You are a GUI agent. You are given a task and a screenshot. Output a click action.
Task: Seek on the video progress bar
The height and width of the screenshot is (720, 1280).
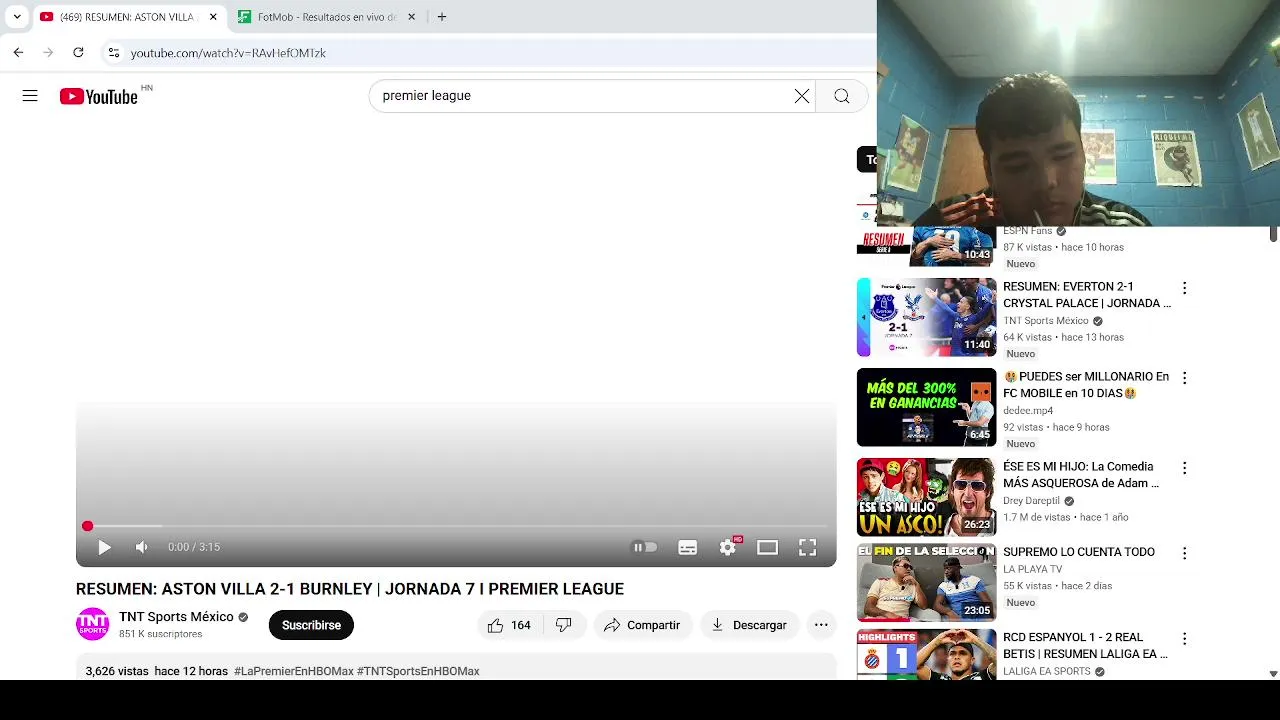click(x=456, y=526)
